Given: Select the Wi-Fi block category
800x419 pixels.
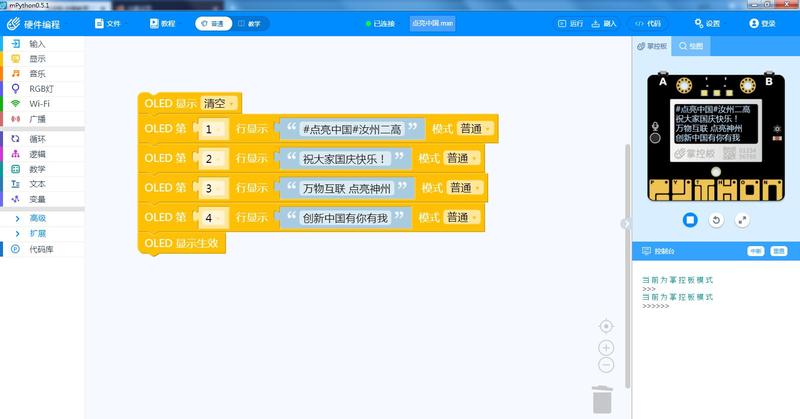Looking at the screenshot, I should point(38,104).
